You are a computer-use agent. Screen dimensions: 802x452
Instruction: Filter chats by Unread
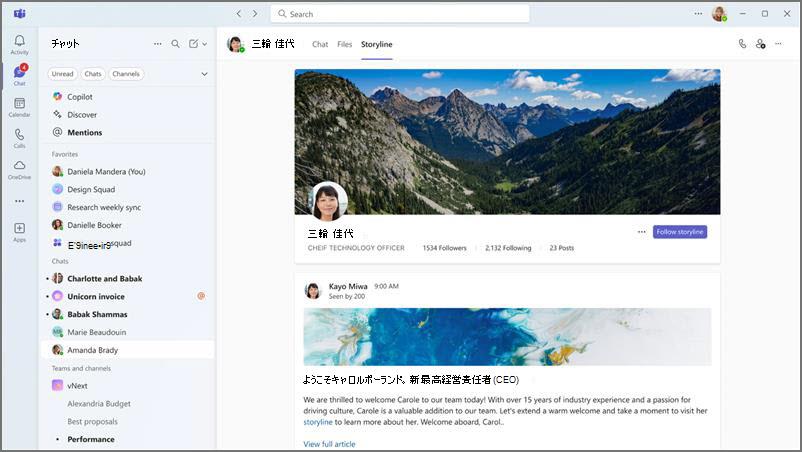point(62,74)
